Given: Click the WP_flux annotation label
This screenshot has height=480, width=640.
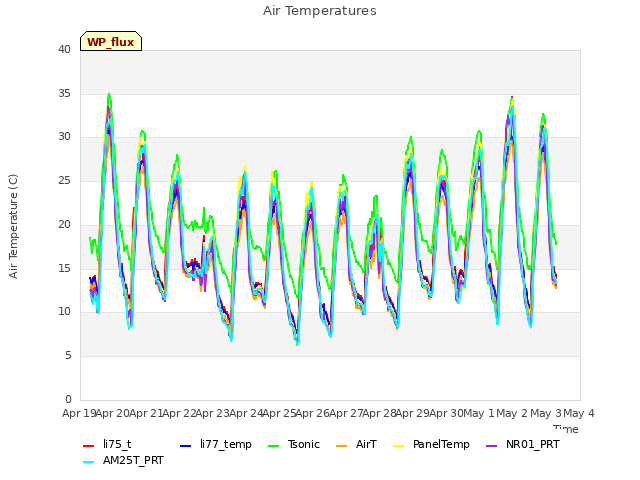Looking at the screenshot, I should click(x=111, y=42).
